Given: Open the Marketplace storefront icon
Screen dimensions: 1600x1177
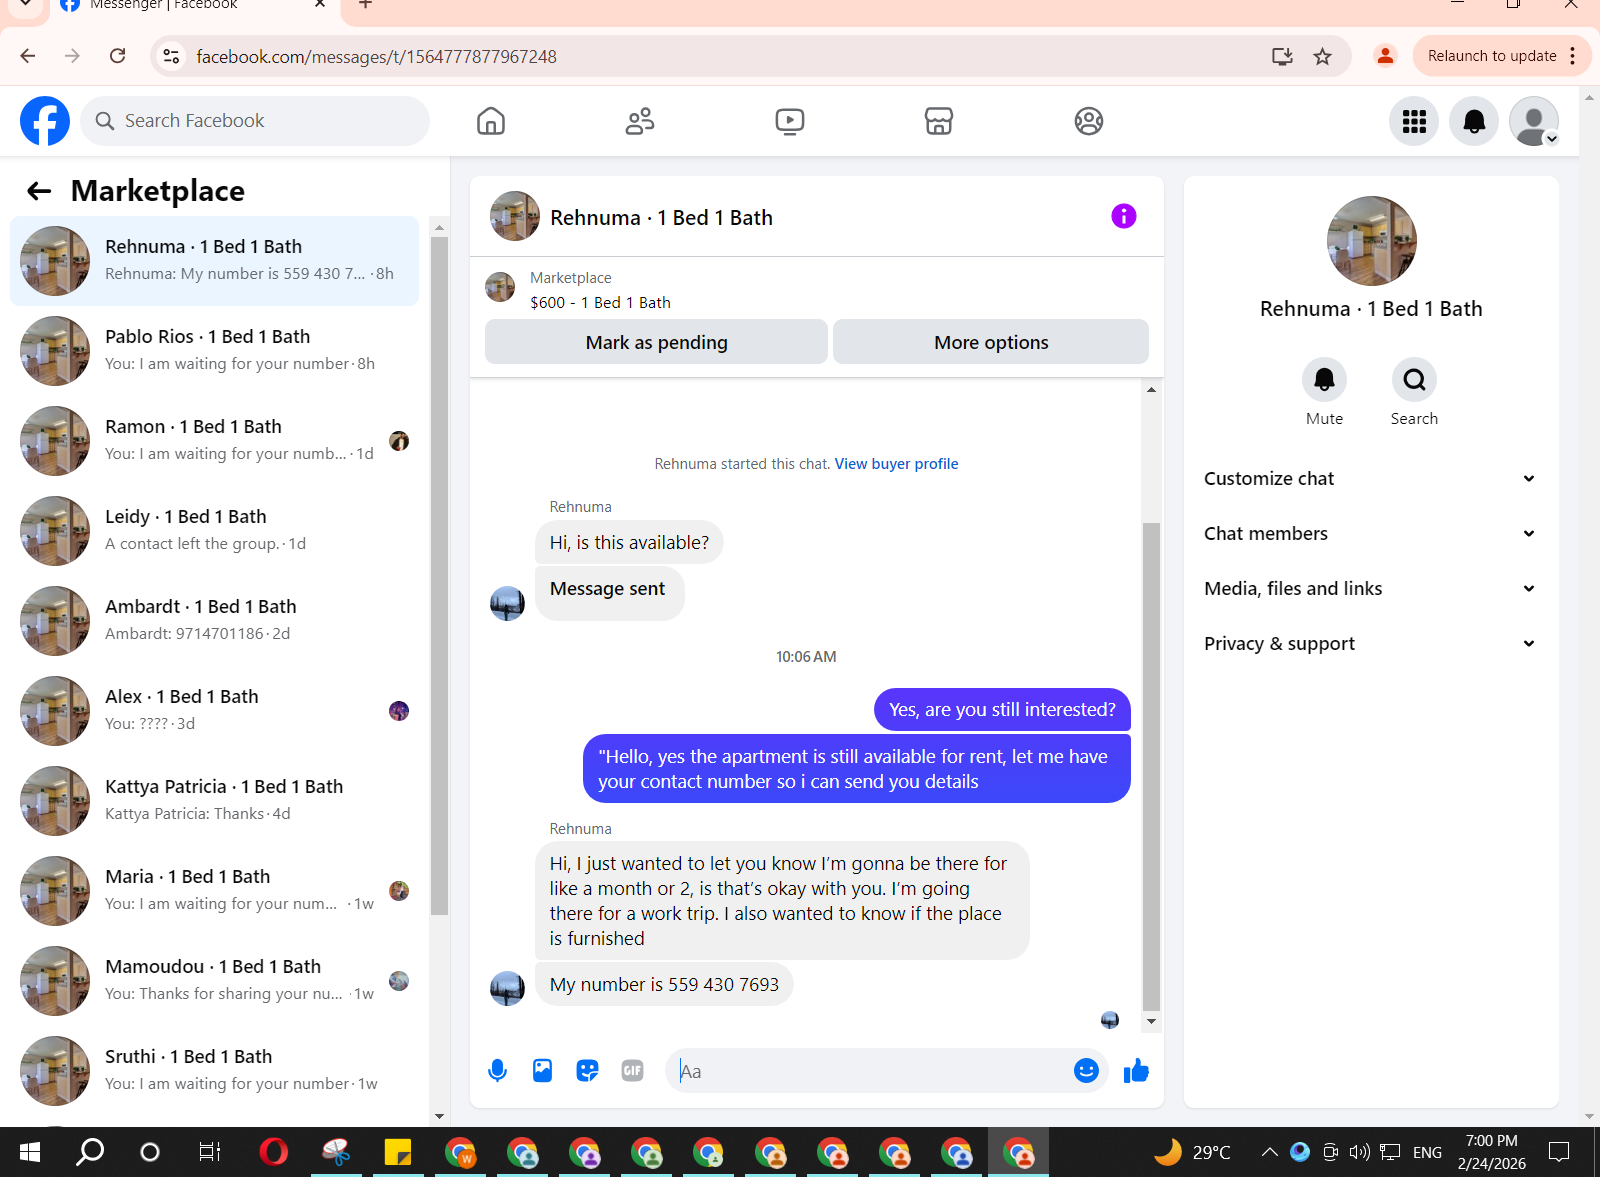Looking at the screenshot, I should coord(939,121).
